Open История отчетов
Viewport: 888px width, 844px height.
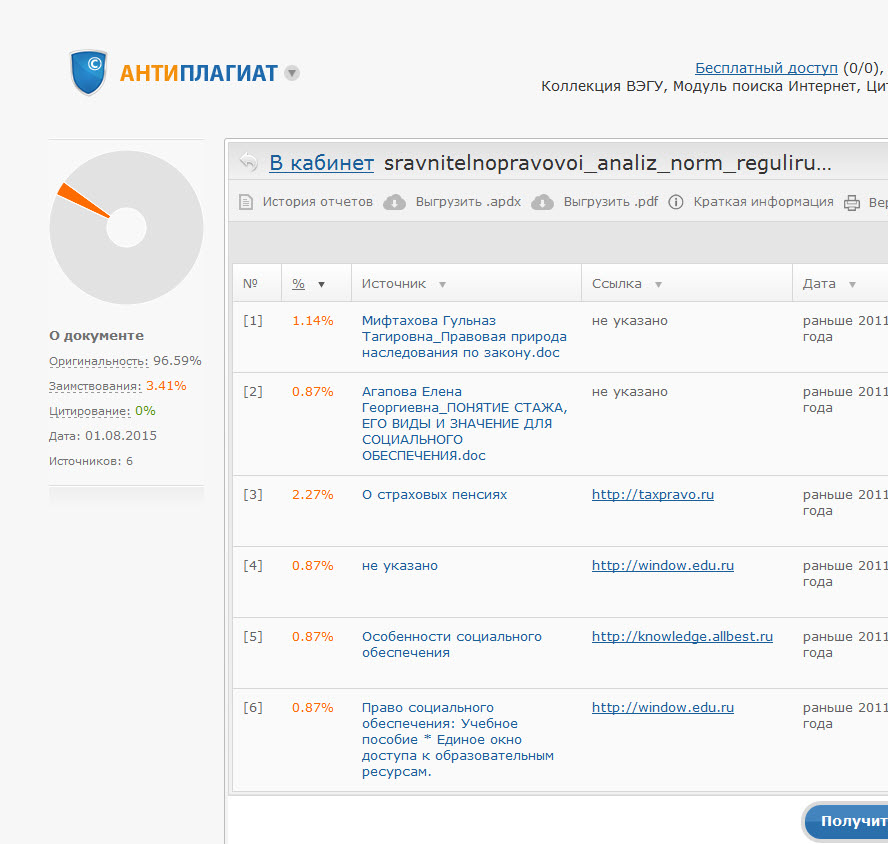pyautogui.click(x=318, y=202)
